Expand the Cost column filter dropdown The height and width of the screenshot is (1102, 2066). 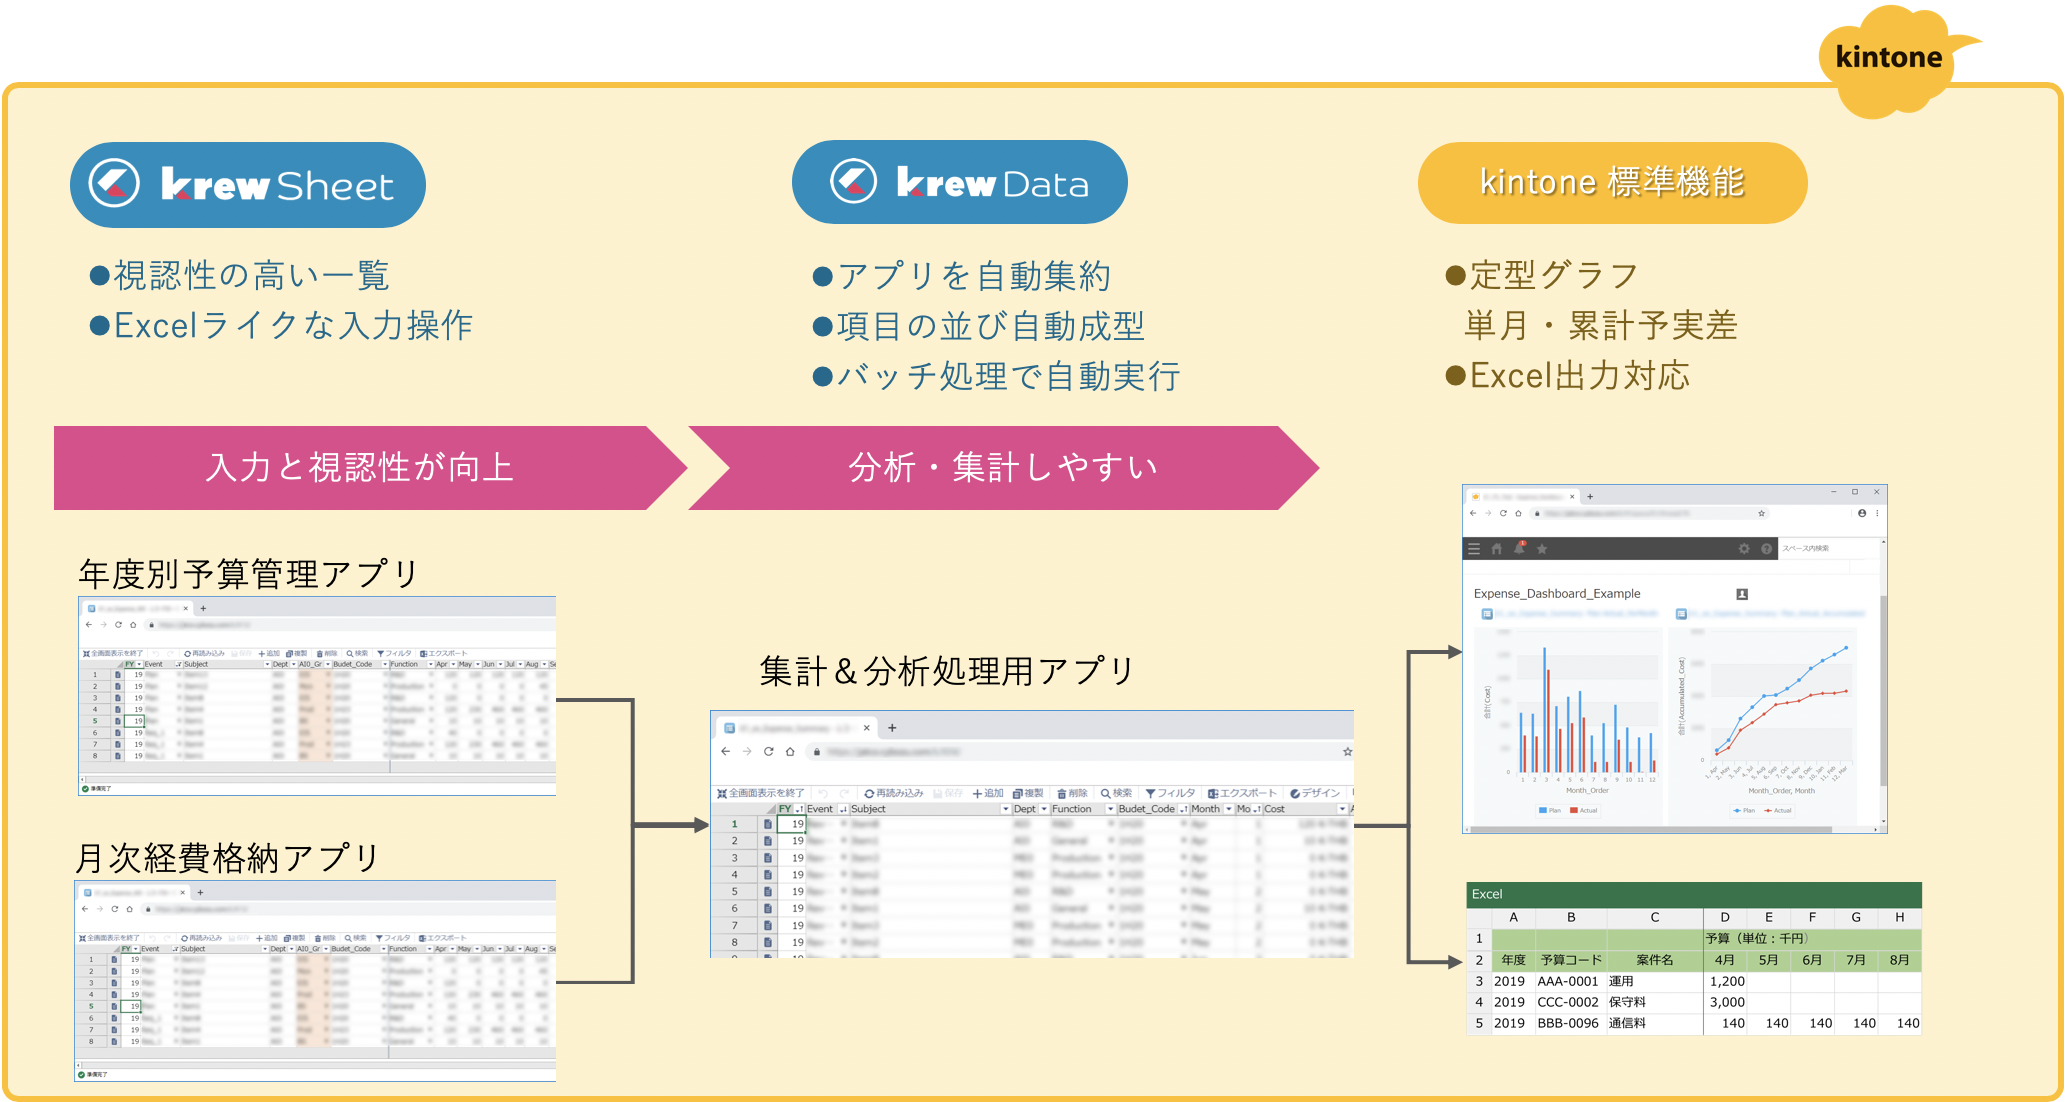[1342, 809]
